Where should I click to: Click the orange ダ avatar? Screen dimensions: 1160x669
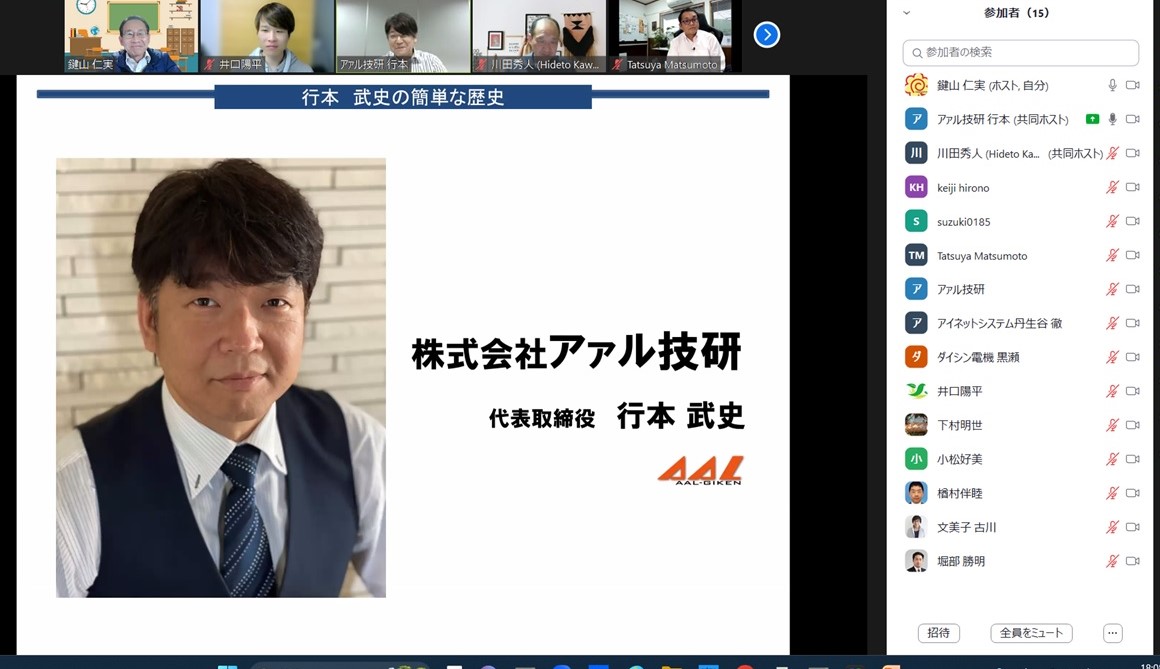916,357
